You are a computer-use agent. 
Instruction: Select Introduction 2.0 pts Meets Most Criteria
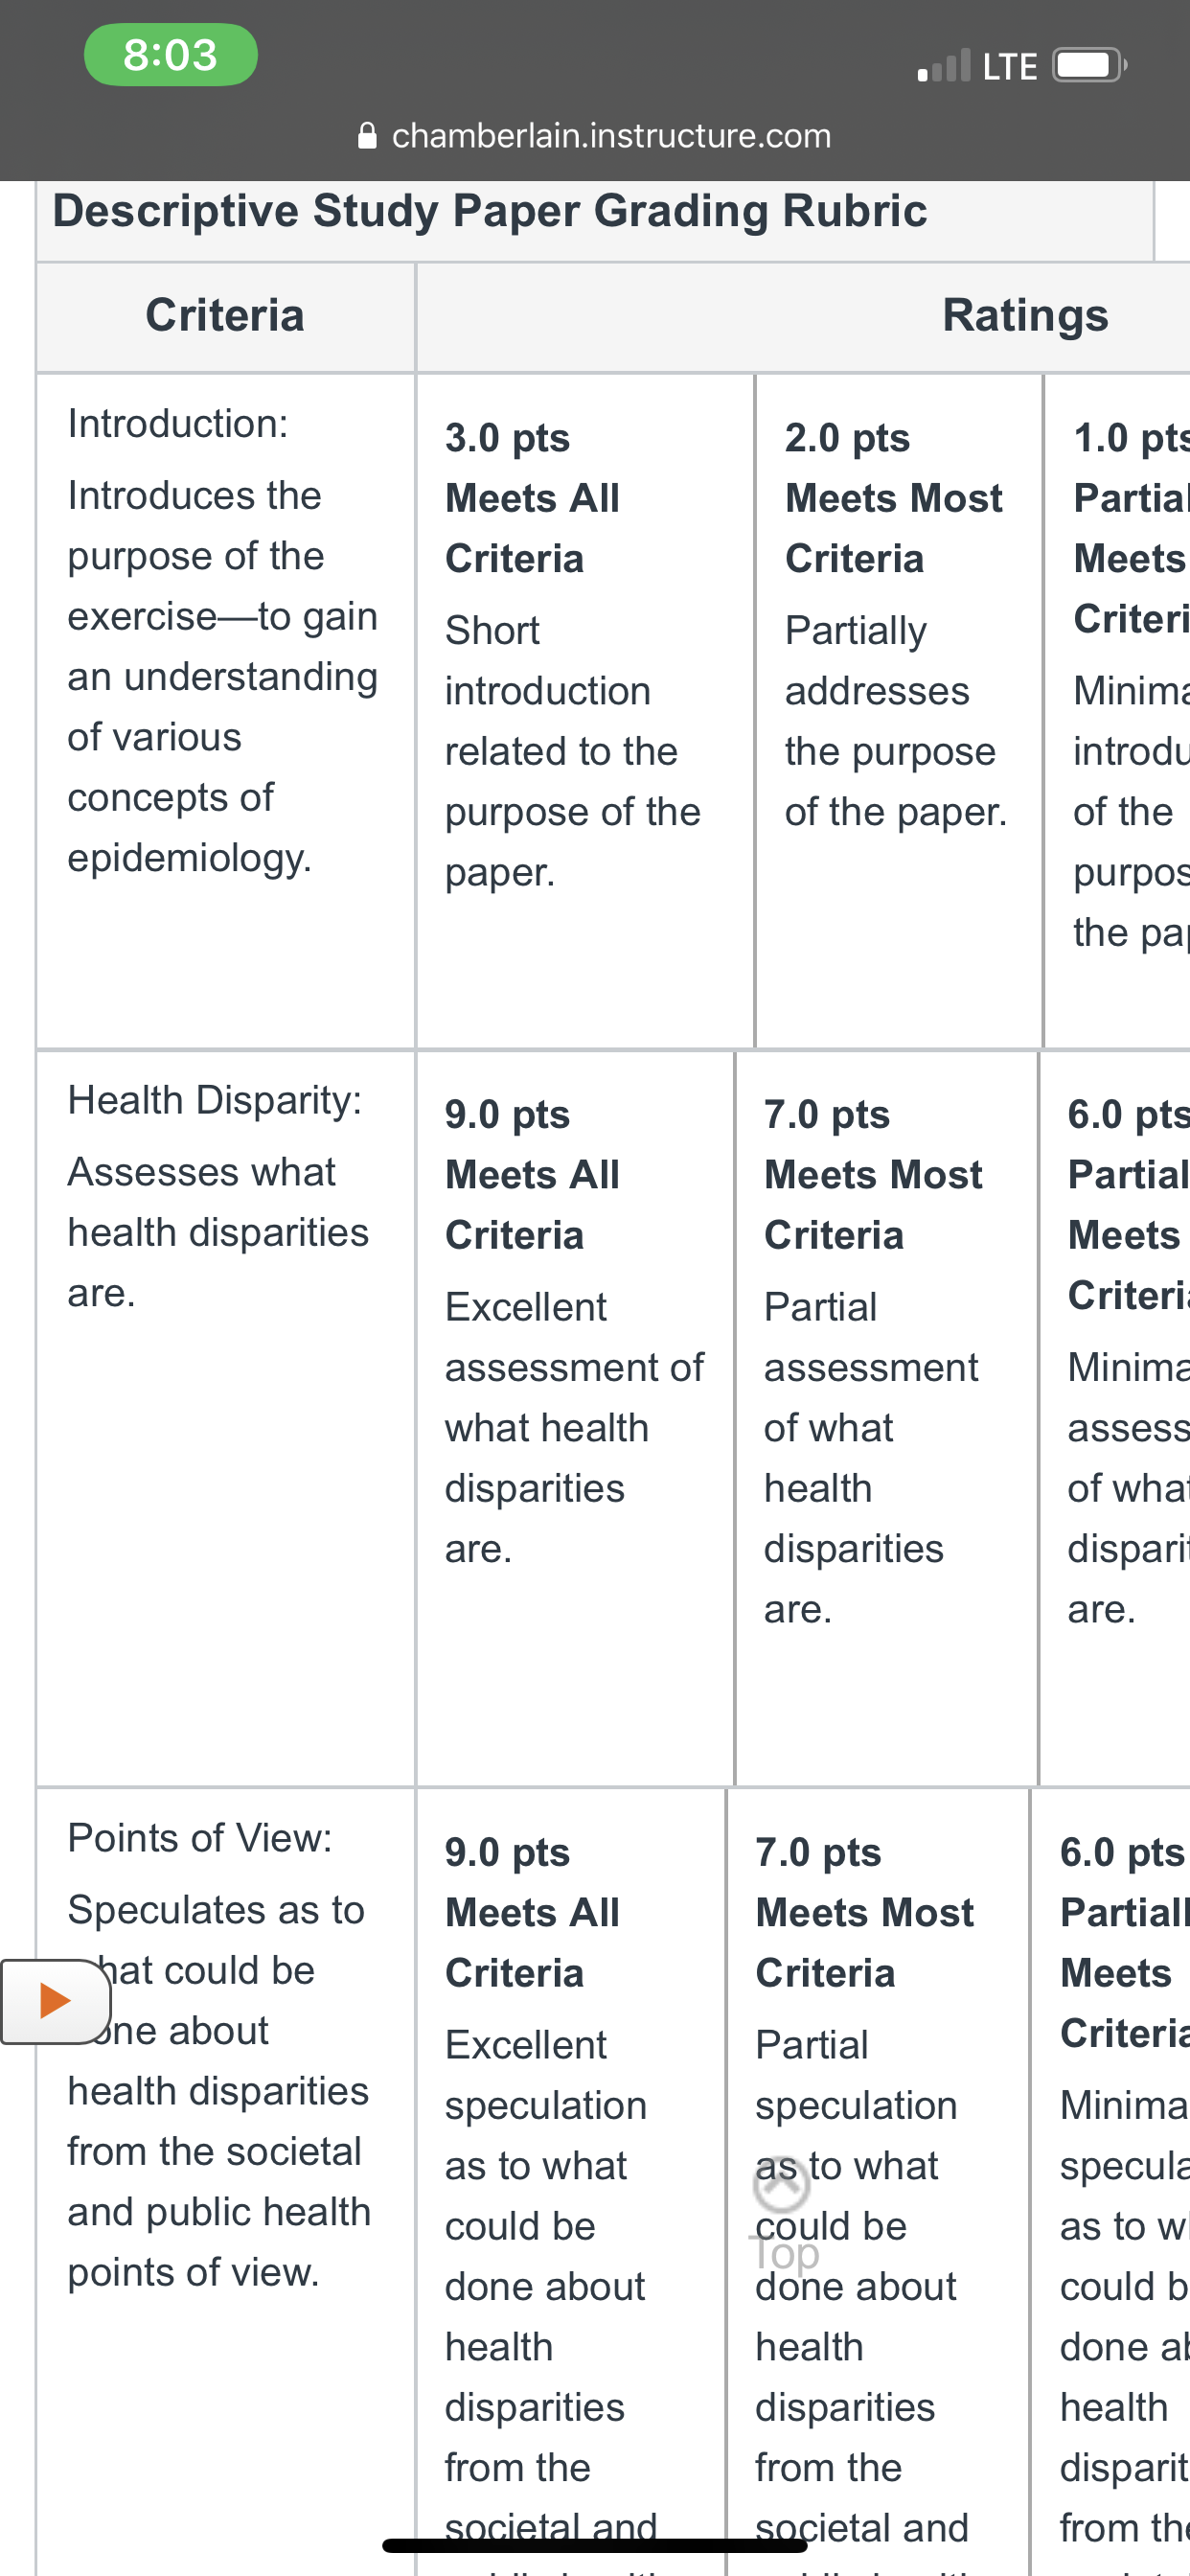pos(899,711)
